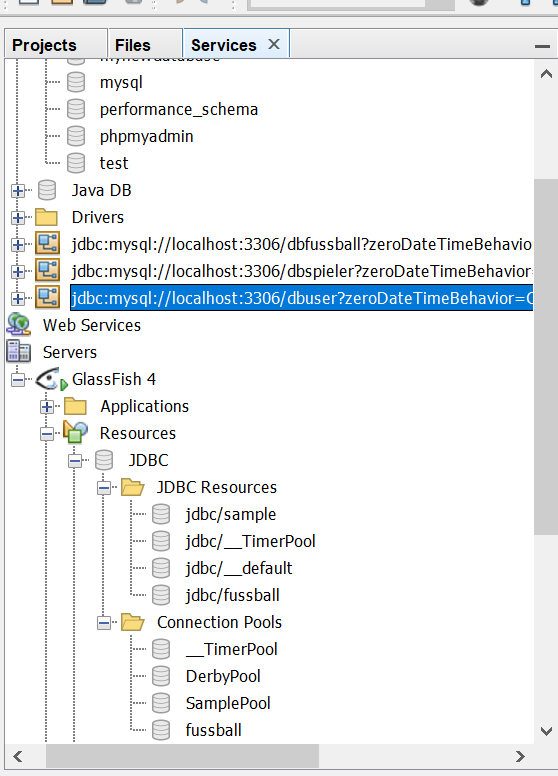
Task: Click the GlassFish 4 server icon
Action: coord(51,379)
